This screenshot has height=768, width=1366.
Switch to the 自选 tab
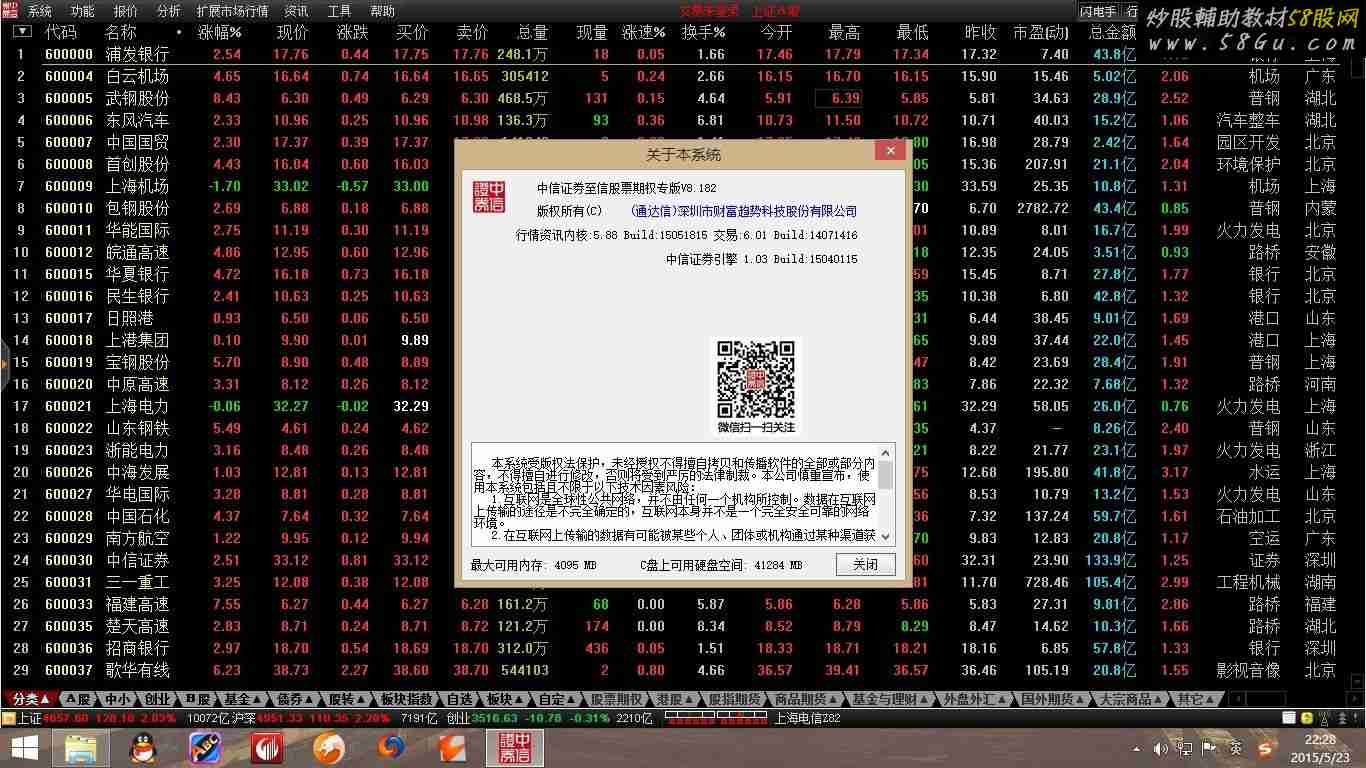[459, 699]
